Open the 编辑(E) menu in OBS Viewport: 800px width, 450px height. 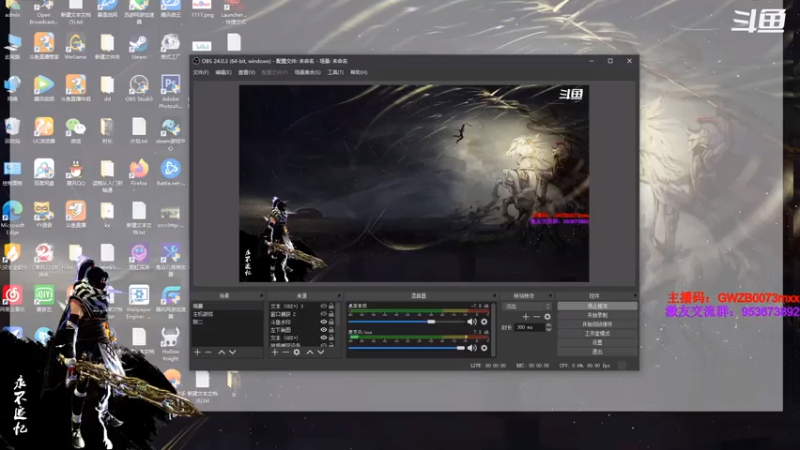tap(223, 72)
